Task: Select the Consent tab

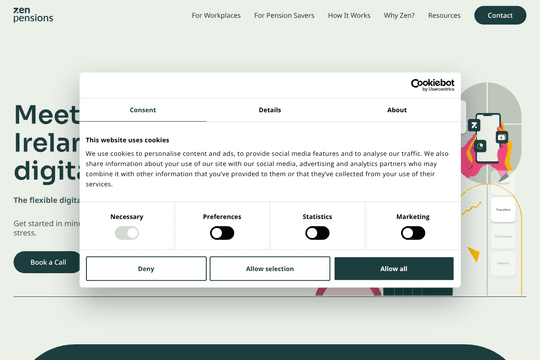Action: click(143, 110)
